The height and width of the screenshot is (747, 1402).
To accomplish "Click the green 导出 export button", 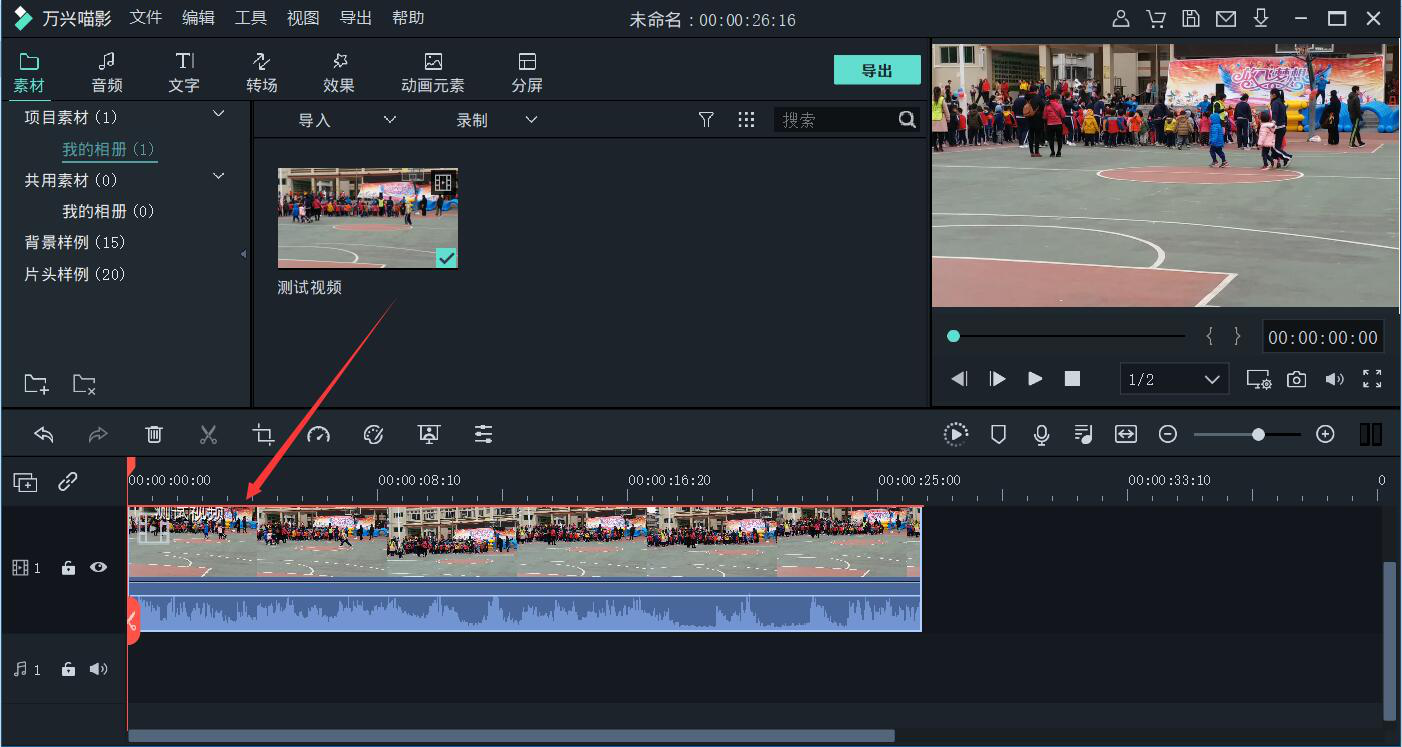I will tap(877, 70).
